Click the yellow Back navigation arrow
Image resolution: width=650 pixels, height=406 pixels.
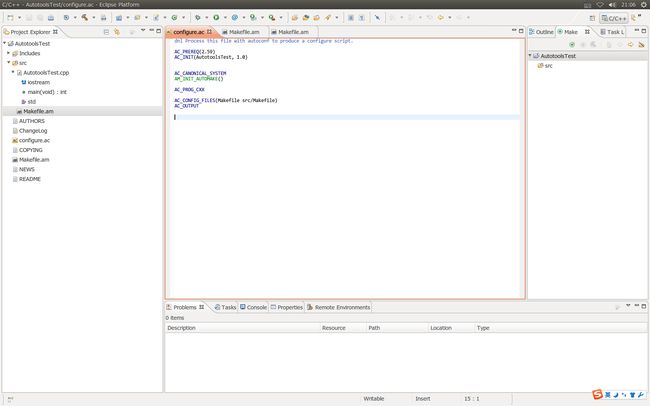[x=441, y=18]
